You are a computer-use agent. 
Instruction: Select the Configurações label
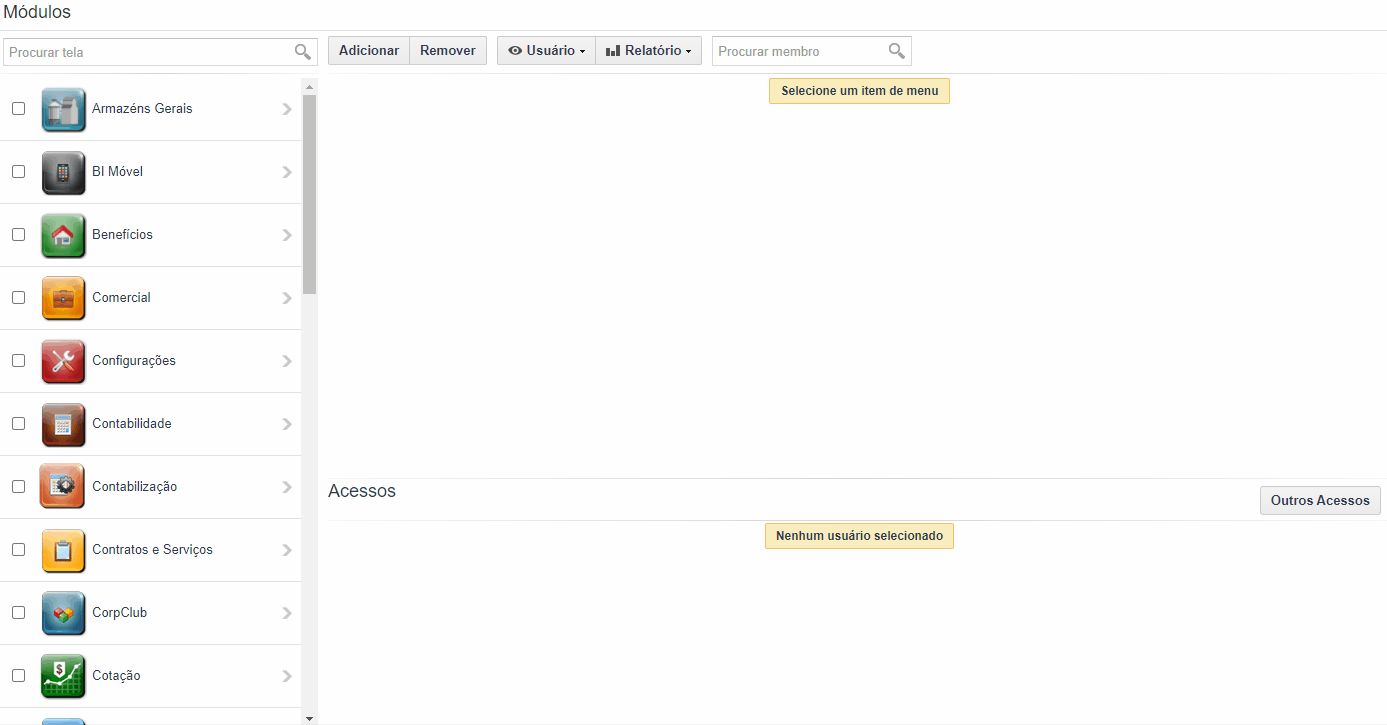pyautogui.click(x=134, y=361)
